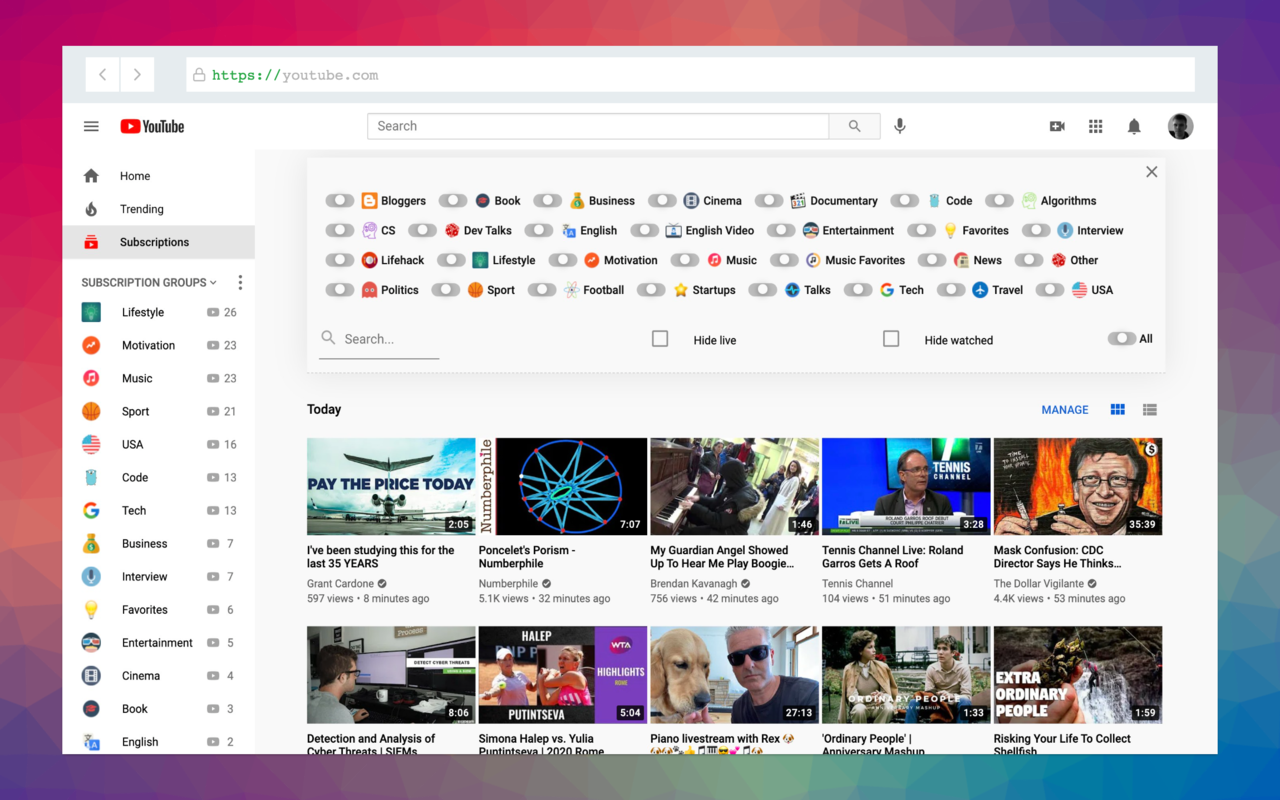Viewport: 1280px width, 800px height.
Task: Open the hamburger guide menu
Action: [91, 126]
